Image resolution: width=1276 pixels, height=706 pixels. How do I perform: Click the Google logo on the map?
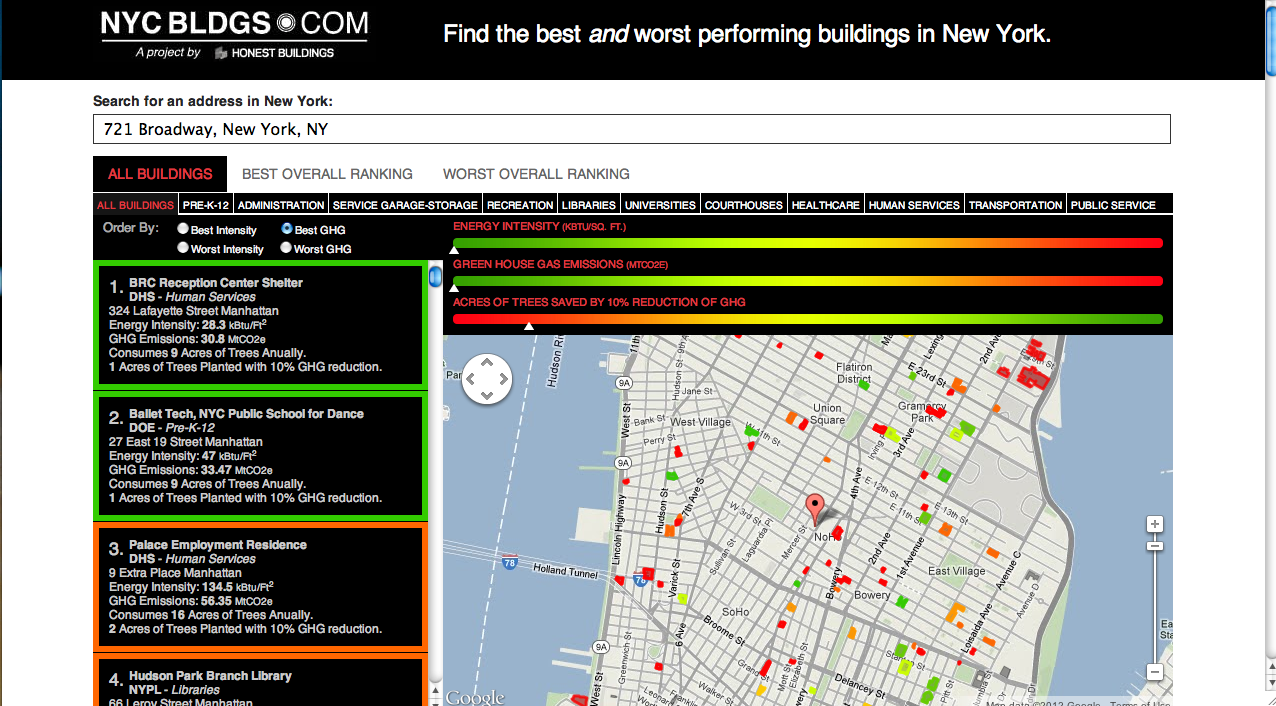click(x=474, y=697)
